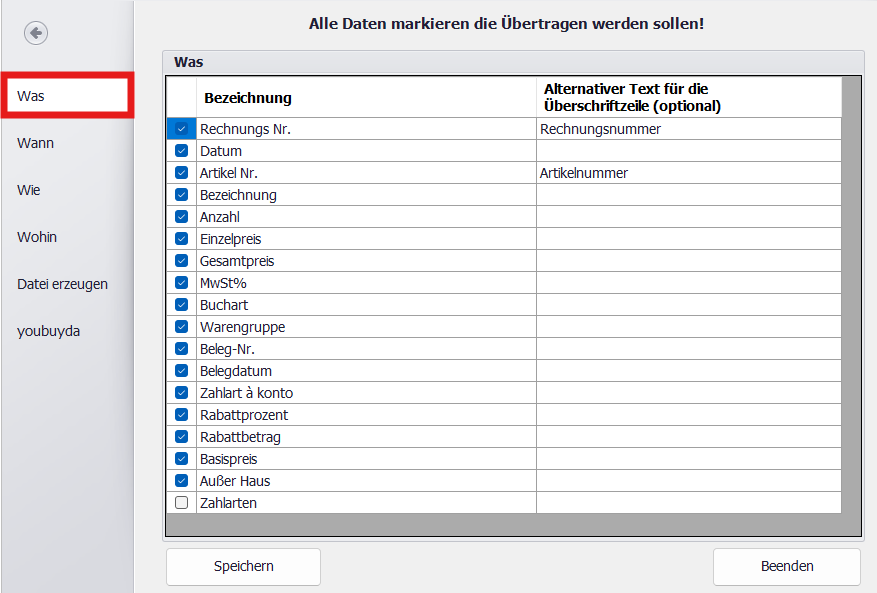
Task: Click the back arrow icon
Action: 36,34
